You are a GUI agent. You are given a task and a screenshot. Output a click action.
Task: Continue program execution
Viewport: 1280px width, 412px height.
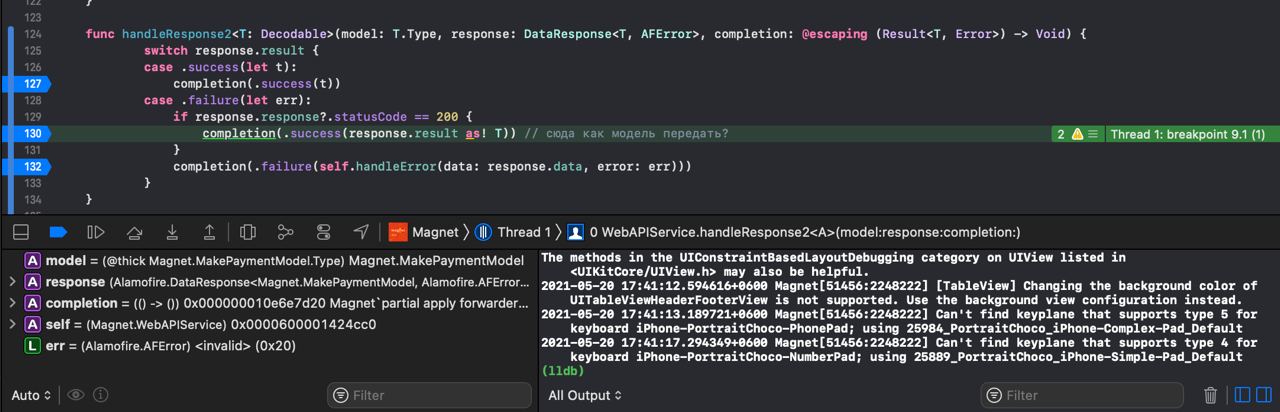click(96, 232)
